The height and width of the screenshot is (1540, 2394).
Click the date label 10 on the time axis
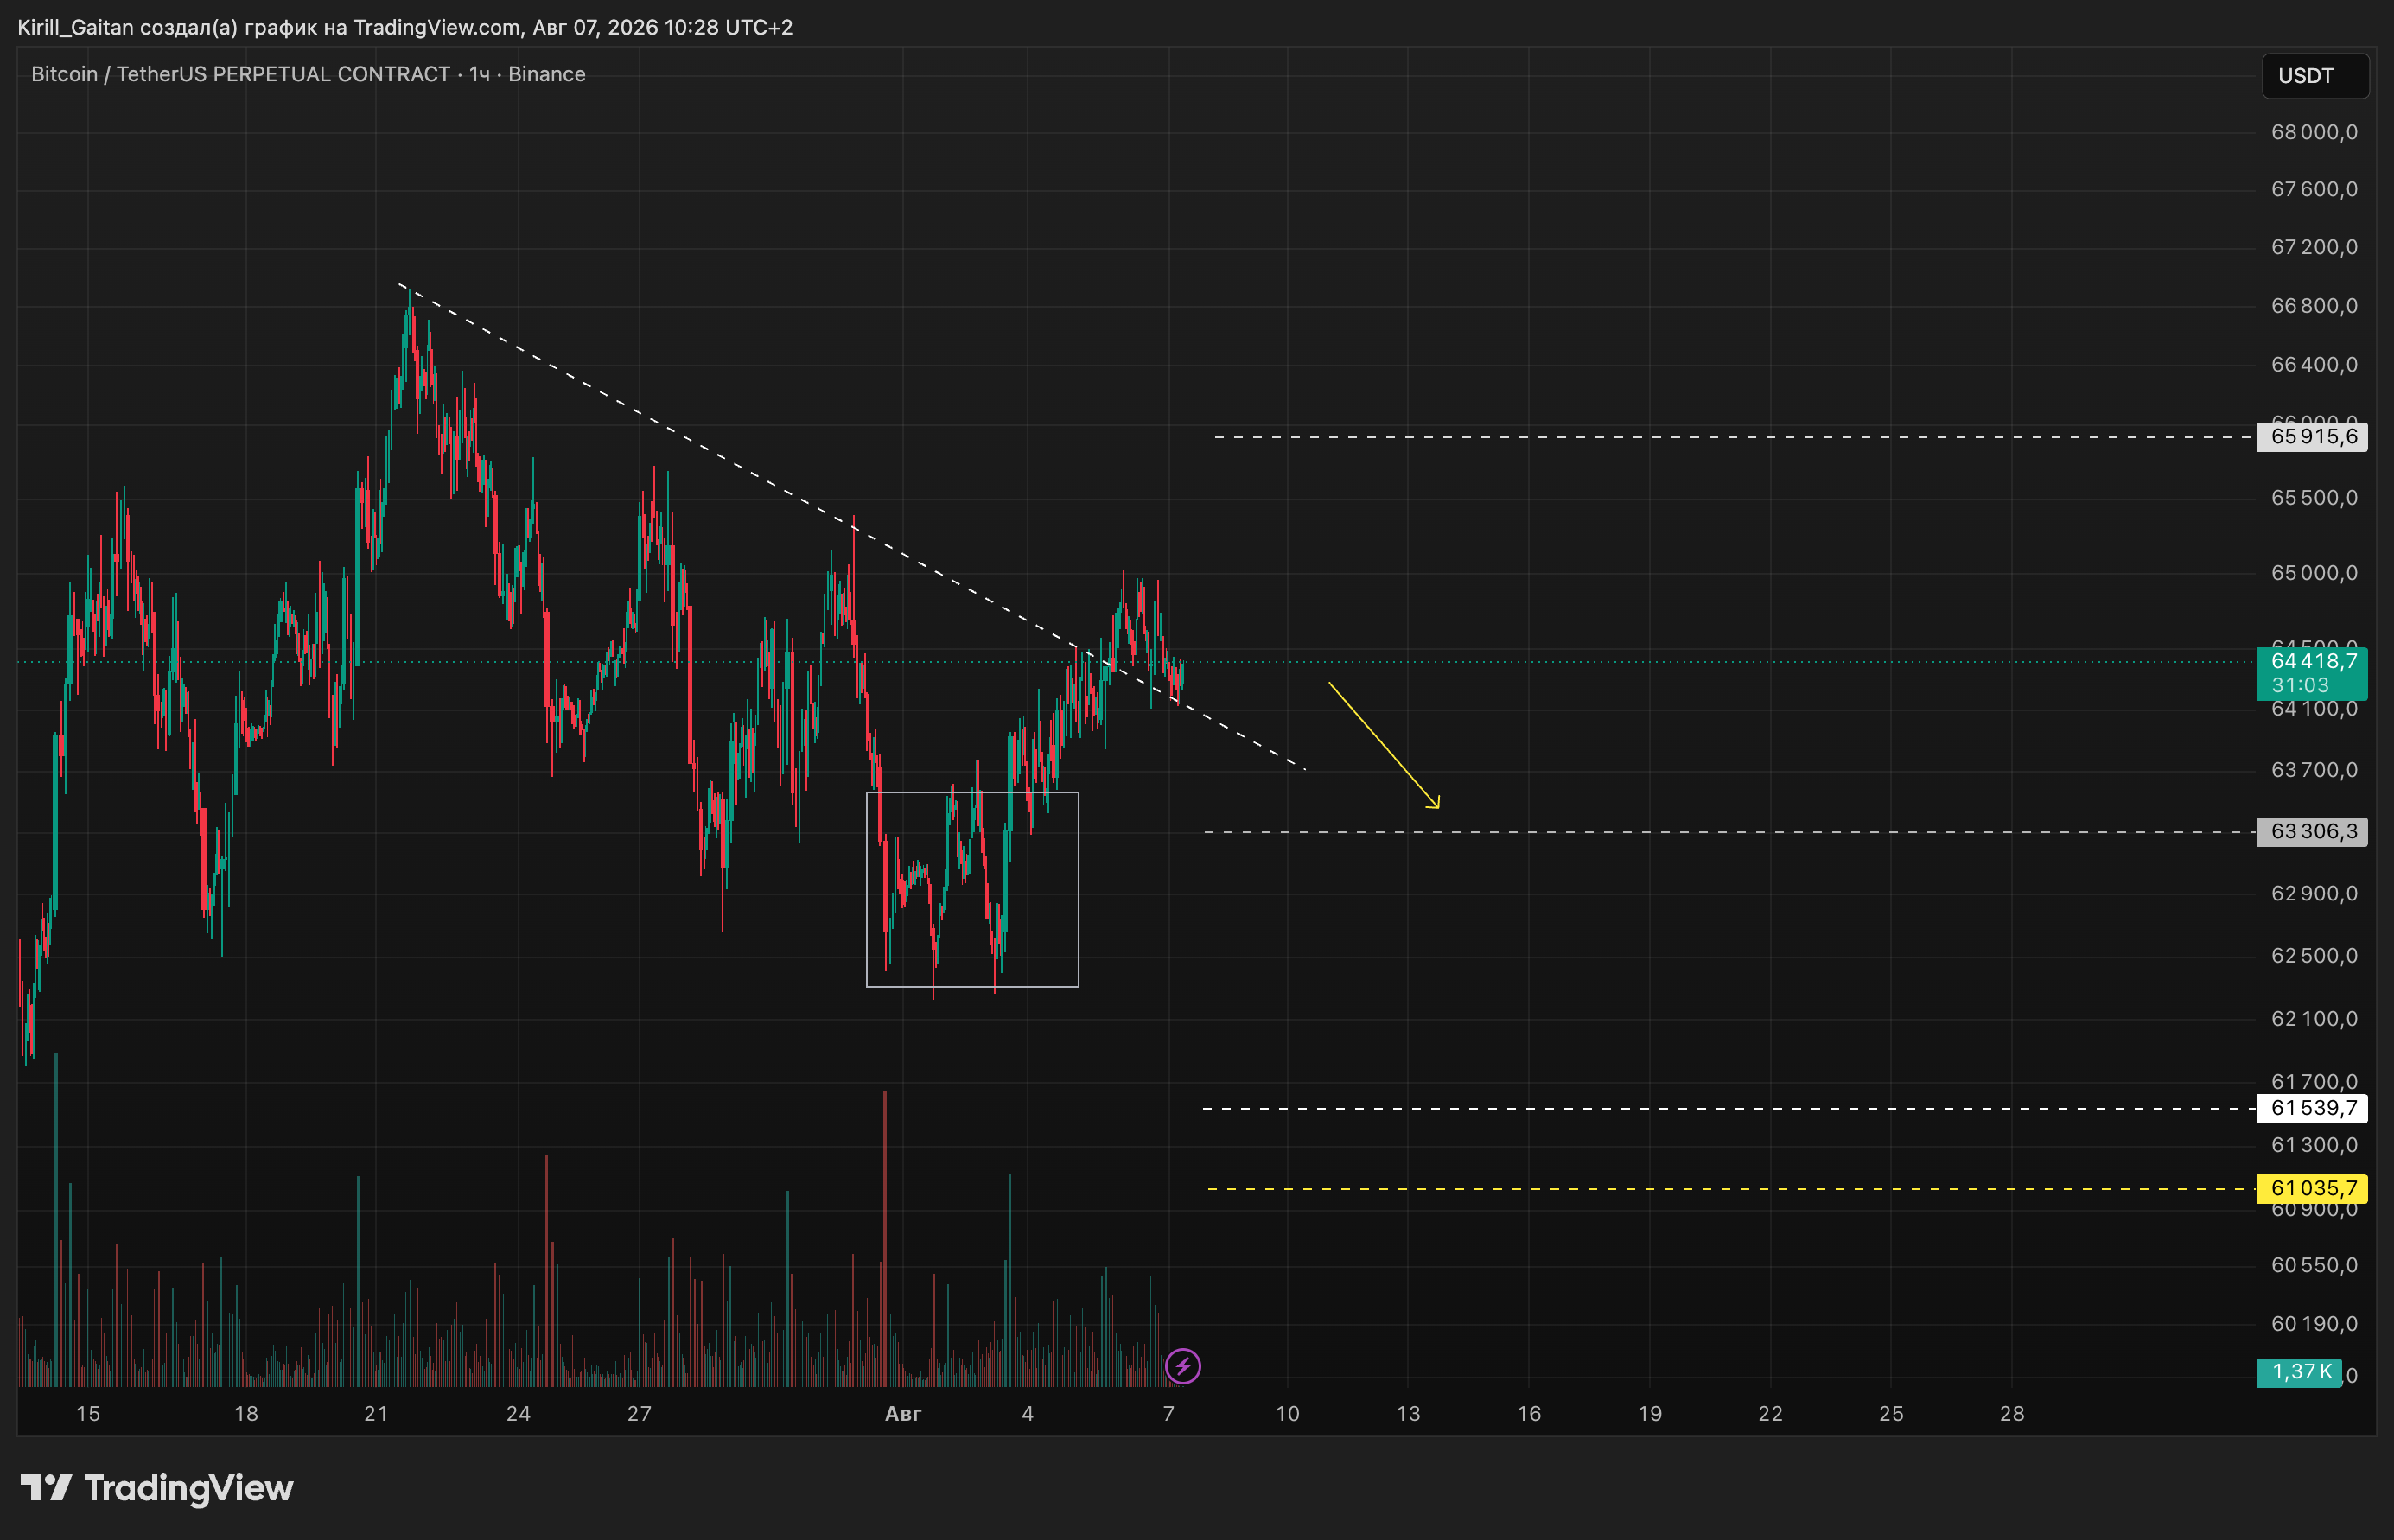click(1288, 1414)
